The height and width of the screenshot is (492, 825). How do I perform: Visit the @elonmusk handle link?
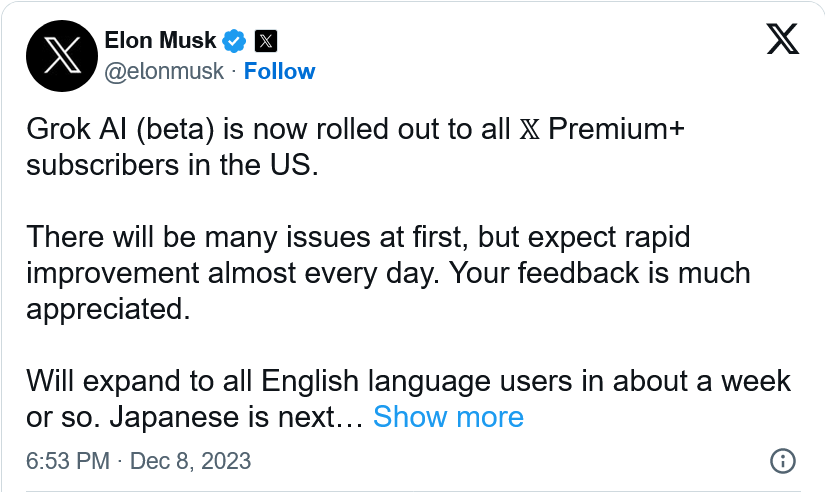(x=164, y=71)
